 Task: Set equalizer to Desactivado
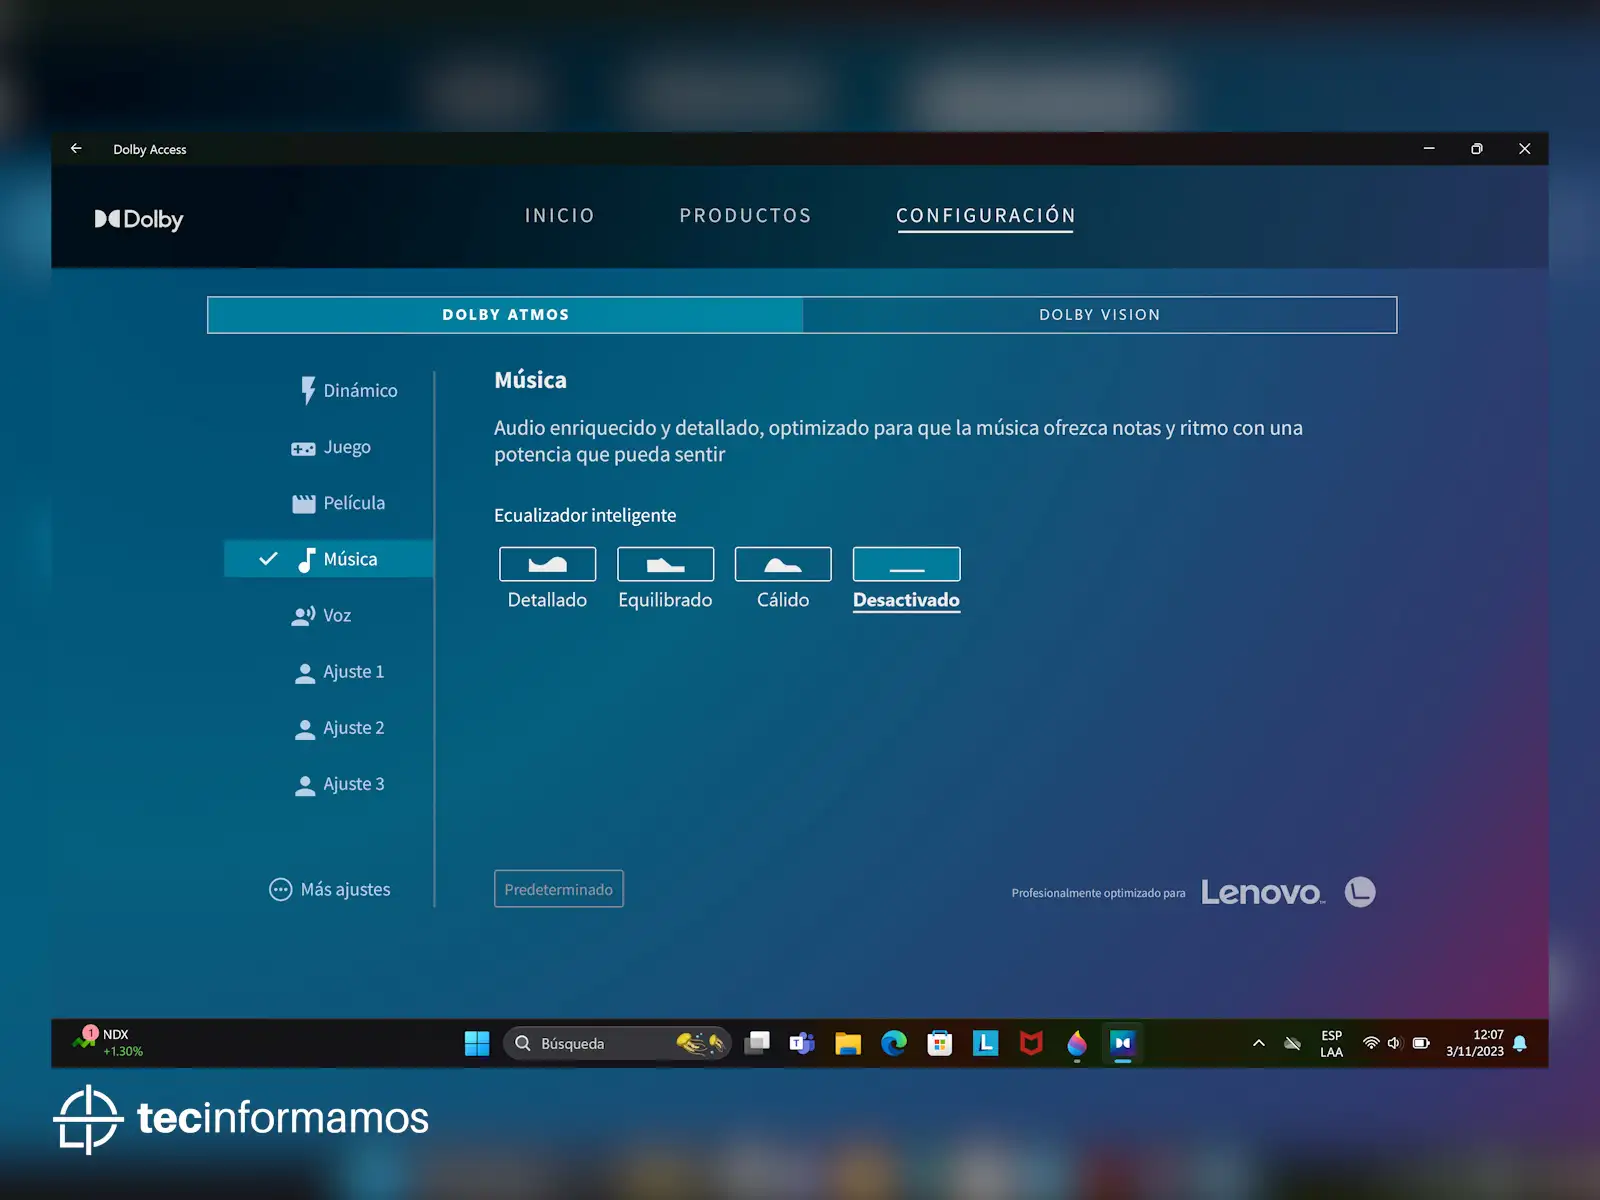point(906,564)
